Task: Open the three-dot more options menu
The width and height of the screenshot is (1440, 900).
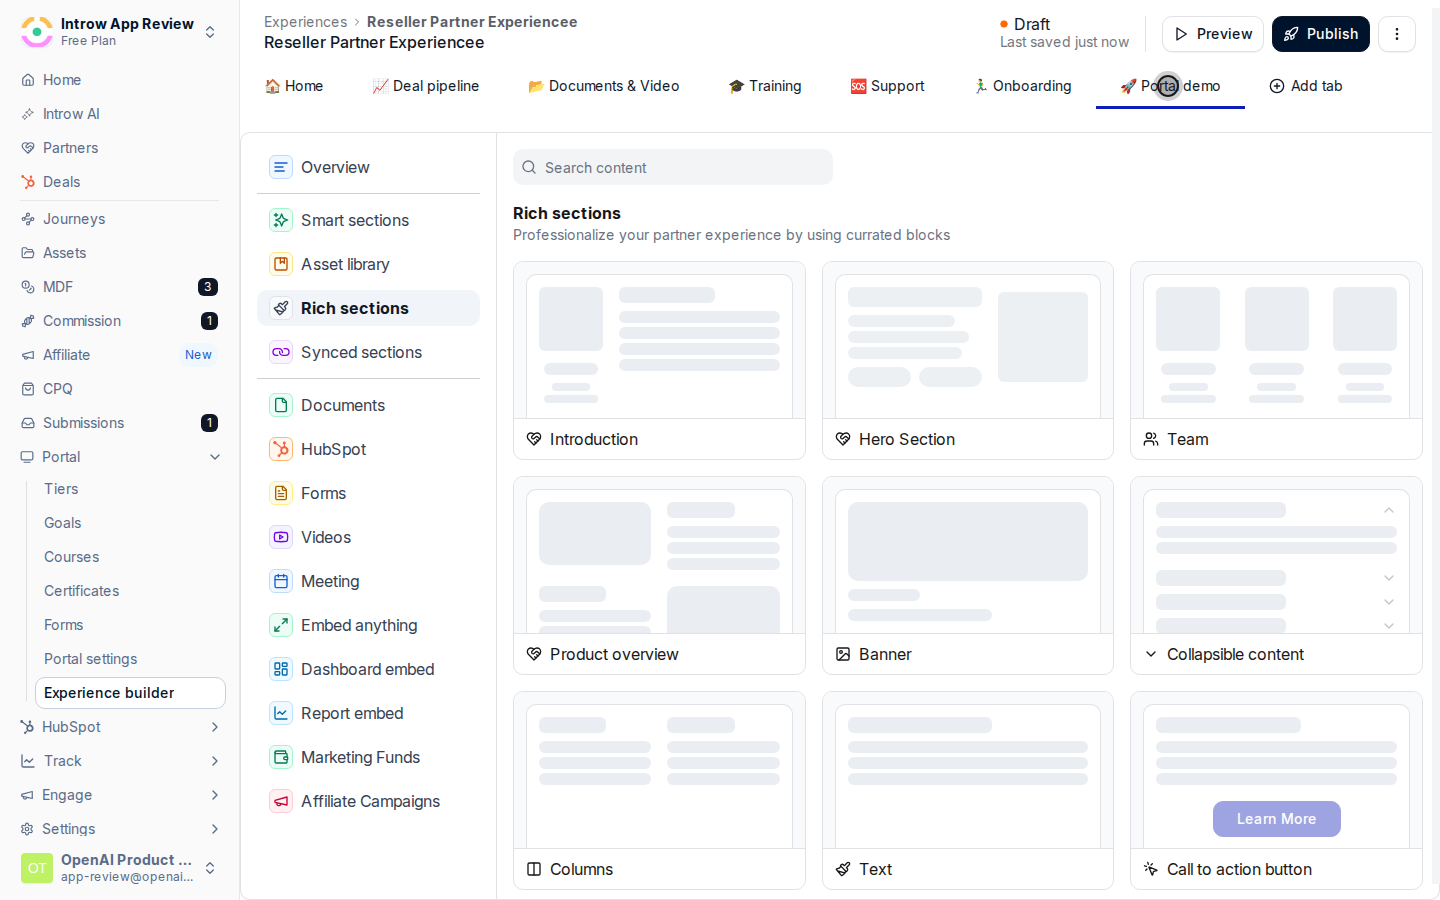Action: [x=1396, y=34]
